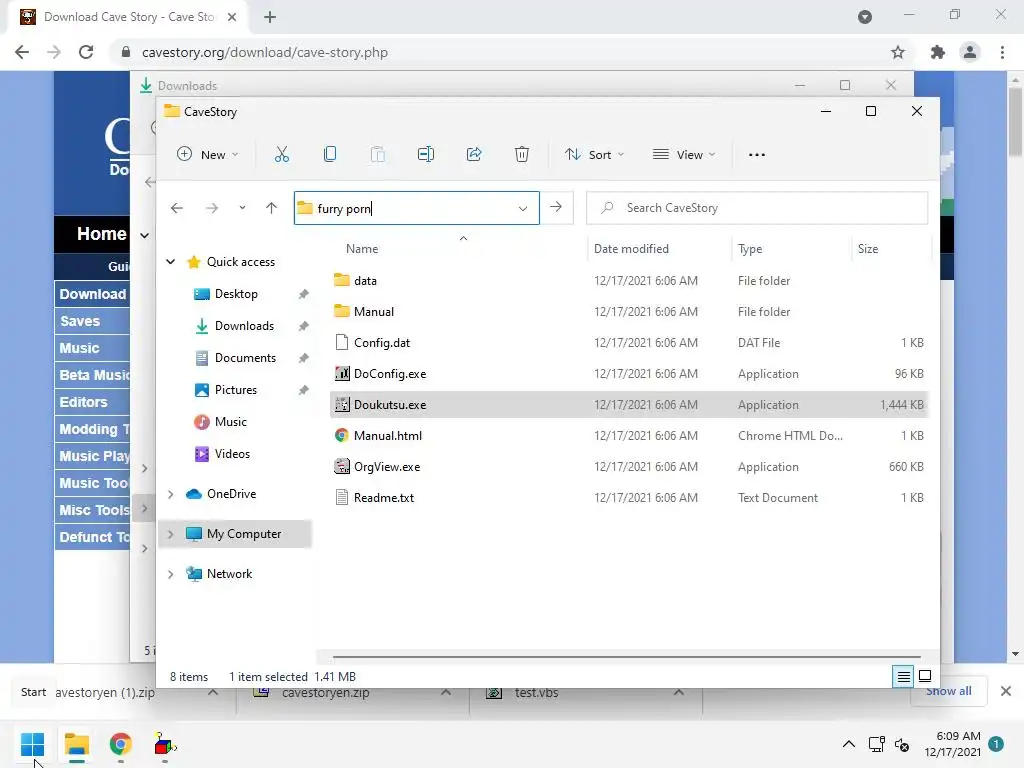Close the Chrome downloads bar
Viewport: 1024px width, 768px height.
(1006, 691)
